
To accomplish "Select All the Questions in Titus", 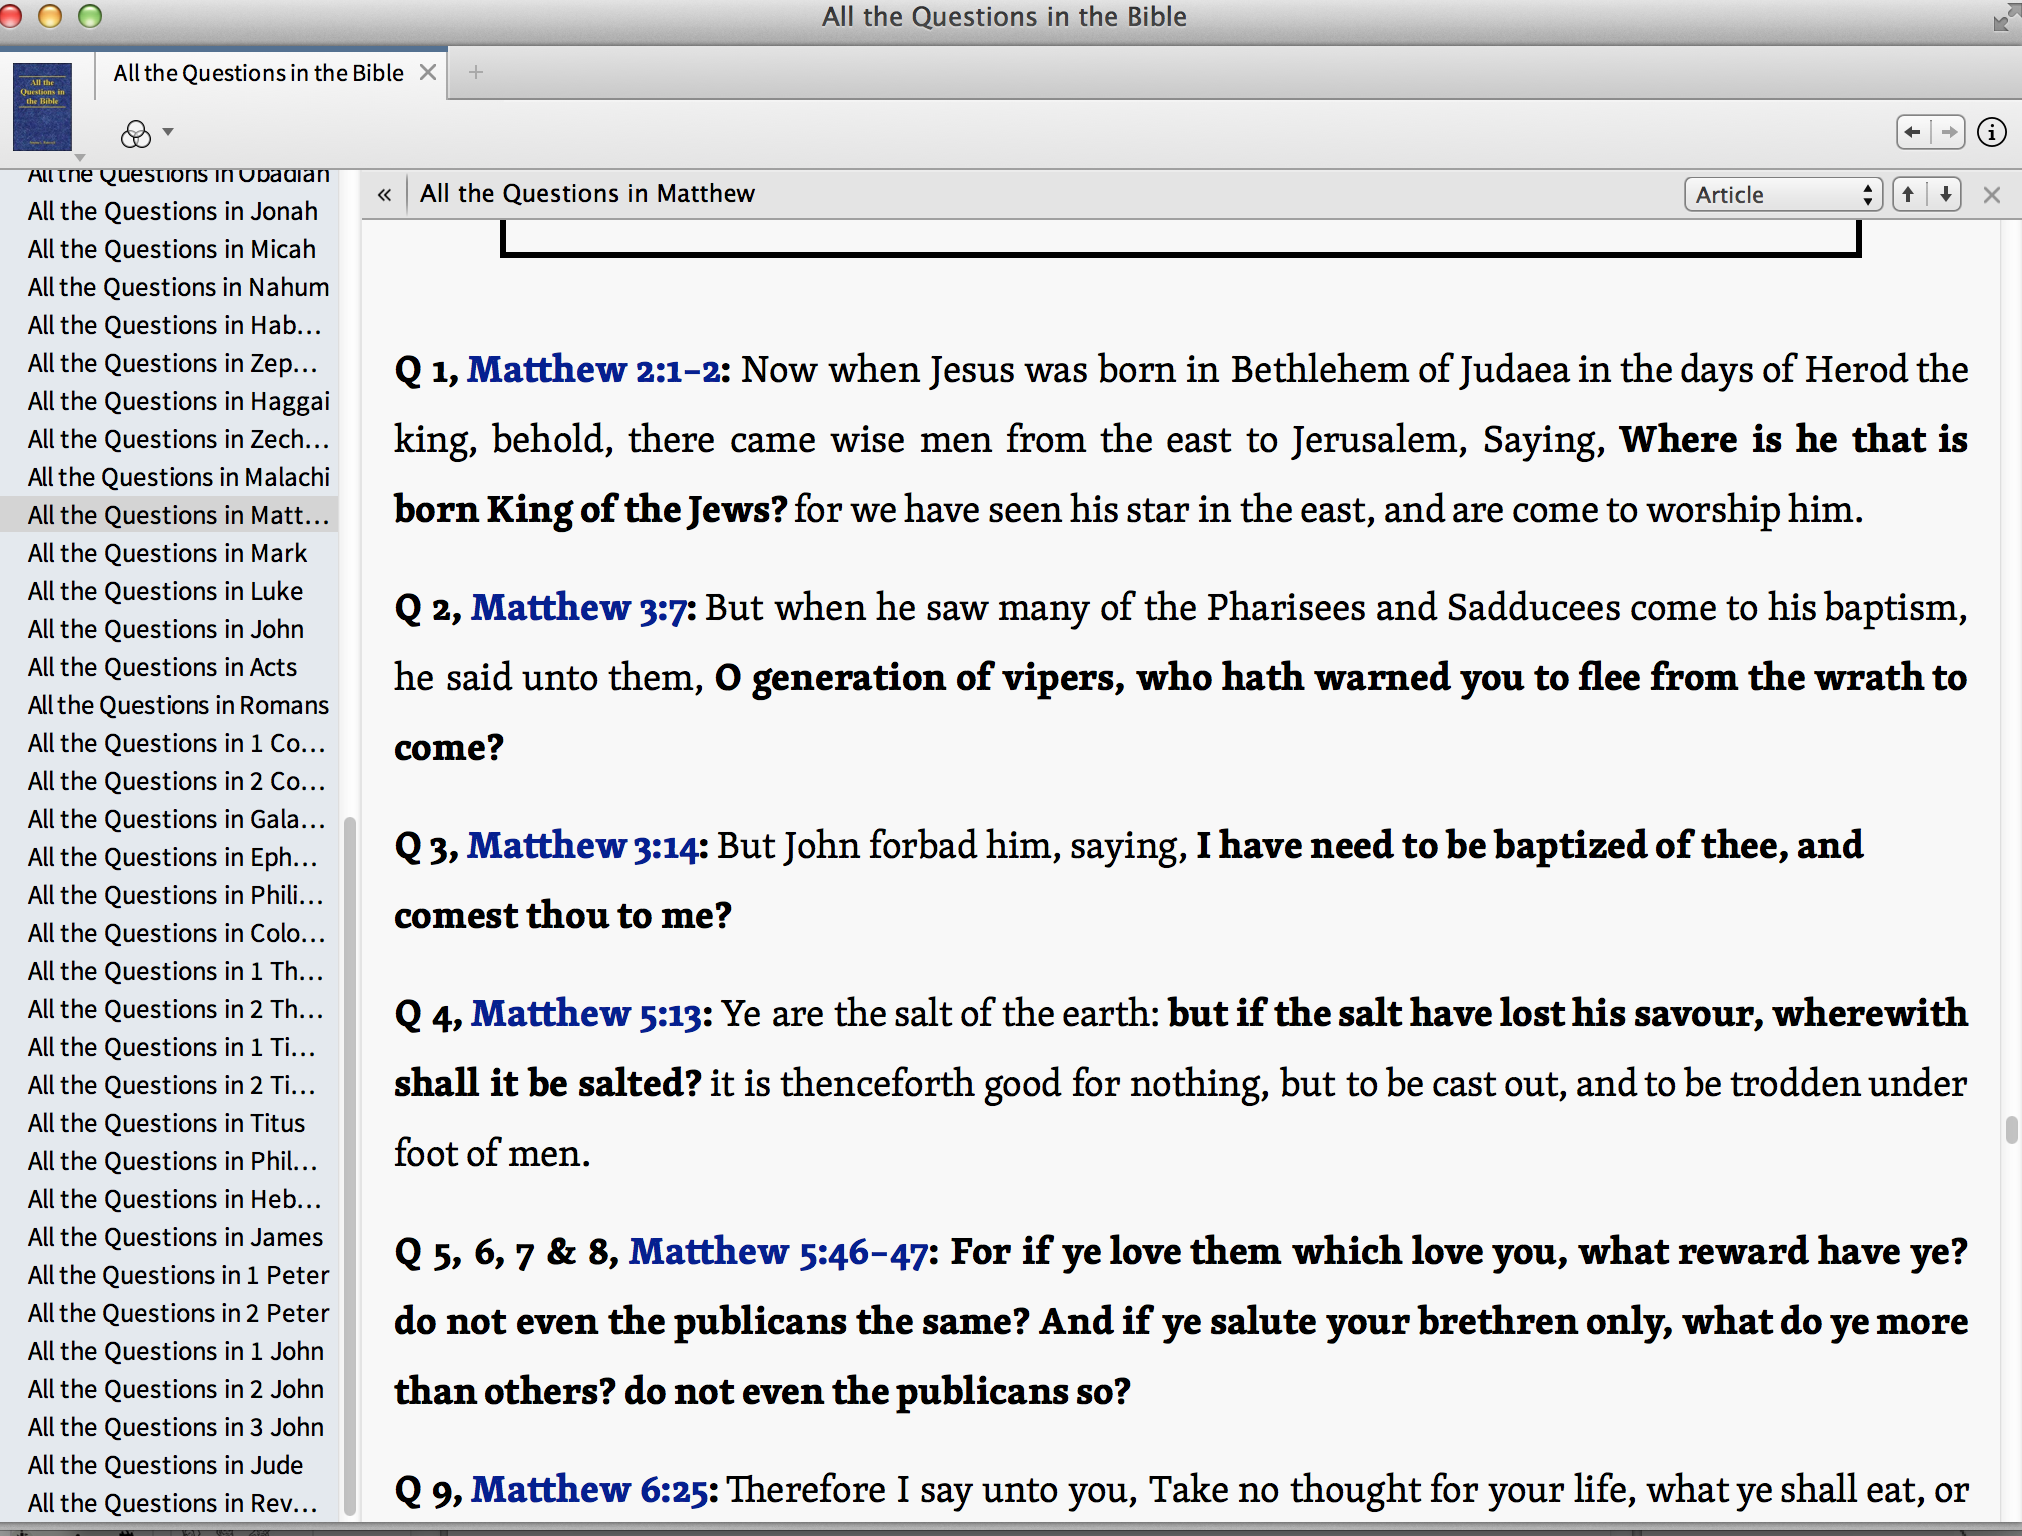I will pyautogui.click(x=166, y=1123).
